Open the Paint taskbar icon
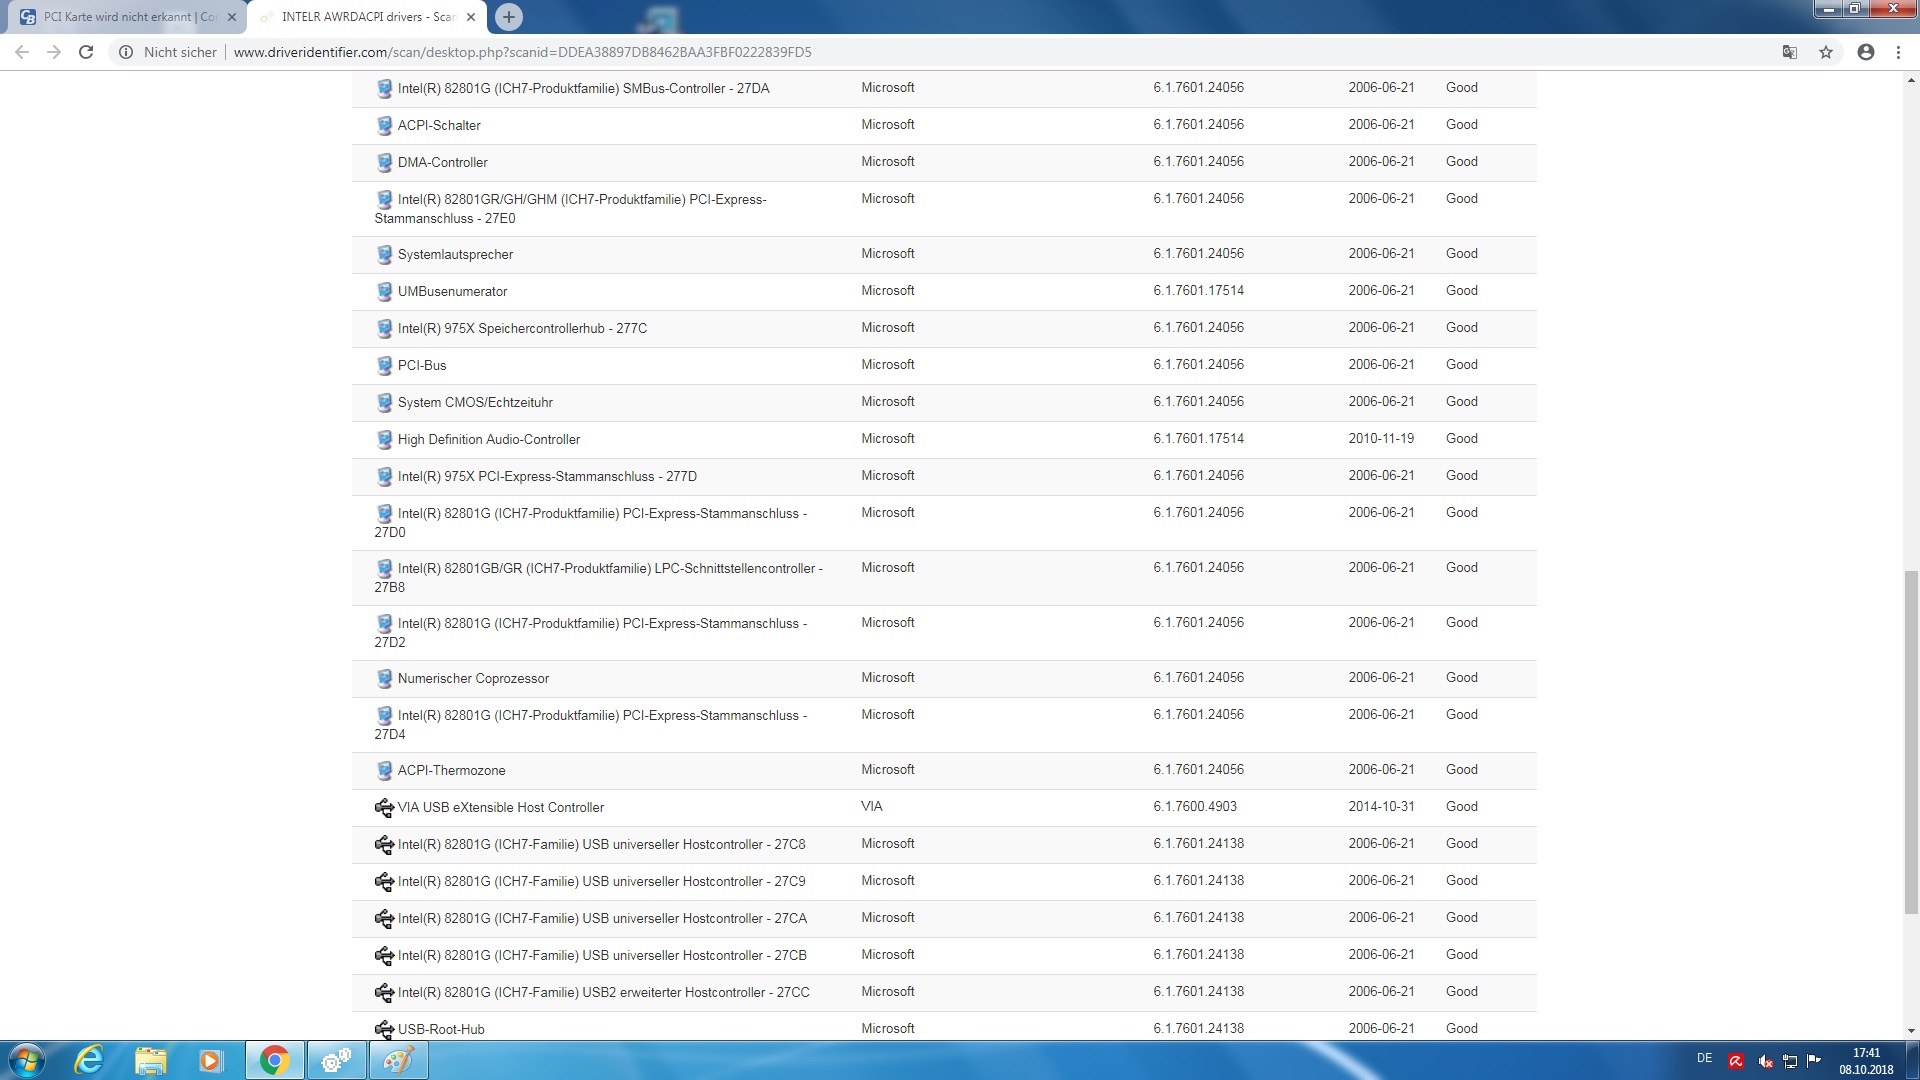Viewport: 1920px width, 1080px height. (398, 1060)
